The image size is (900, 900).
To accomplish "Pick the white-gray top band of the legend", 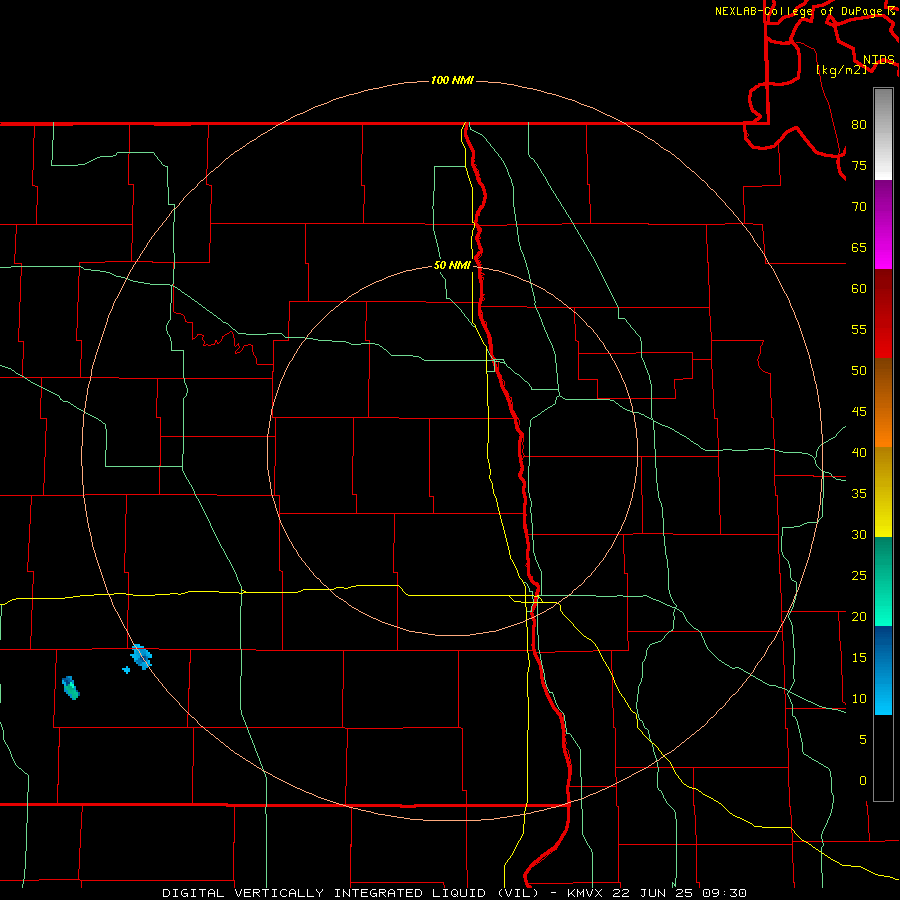I will (883, 134).
